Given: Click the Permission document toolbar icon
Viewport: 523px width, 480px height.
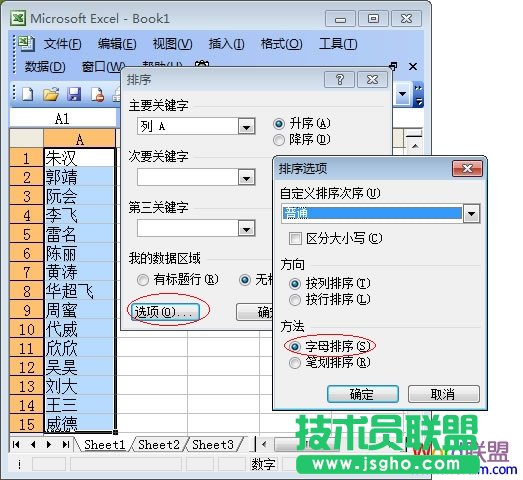Looking at the screenshot, I should [97, 94].
